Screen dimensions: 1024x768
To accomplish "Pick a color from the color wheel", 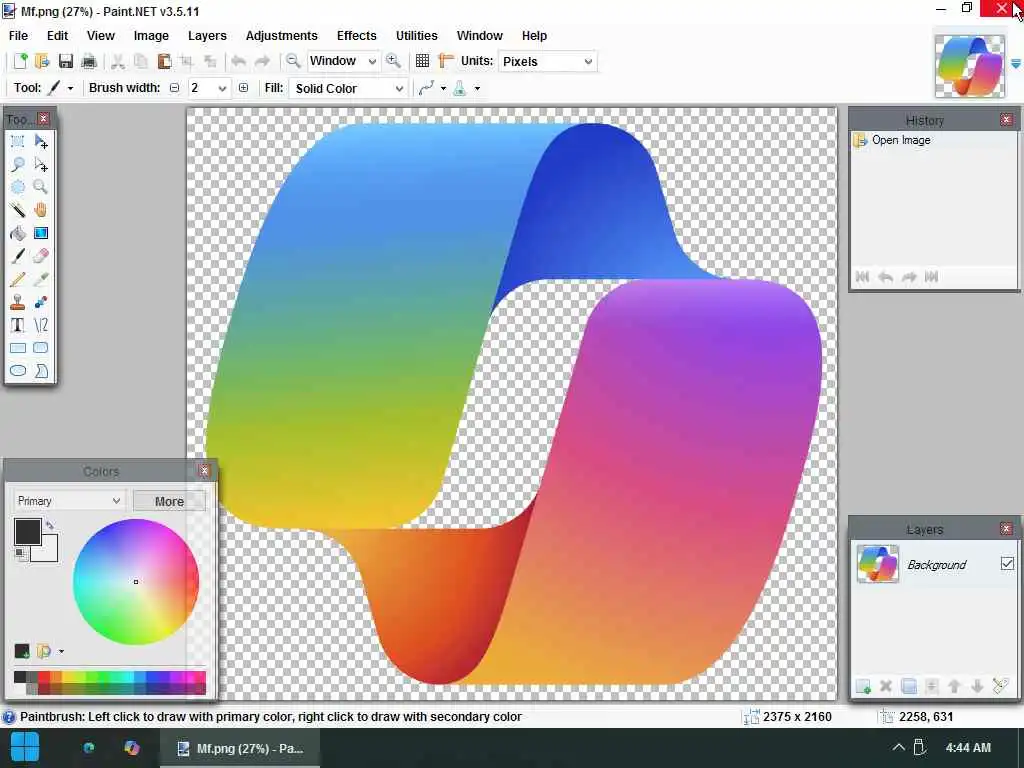I will 136,582.
